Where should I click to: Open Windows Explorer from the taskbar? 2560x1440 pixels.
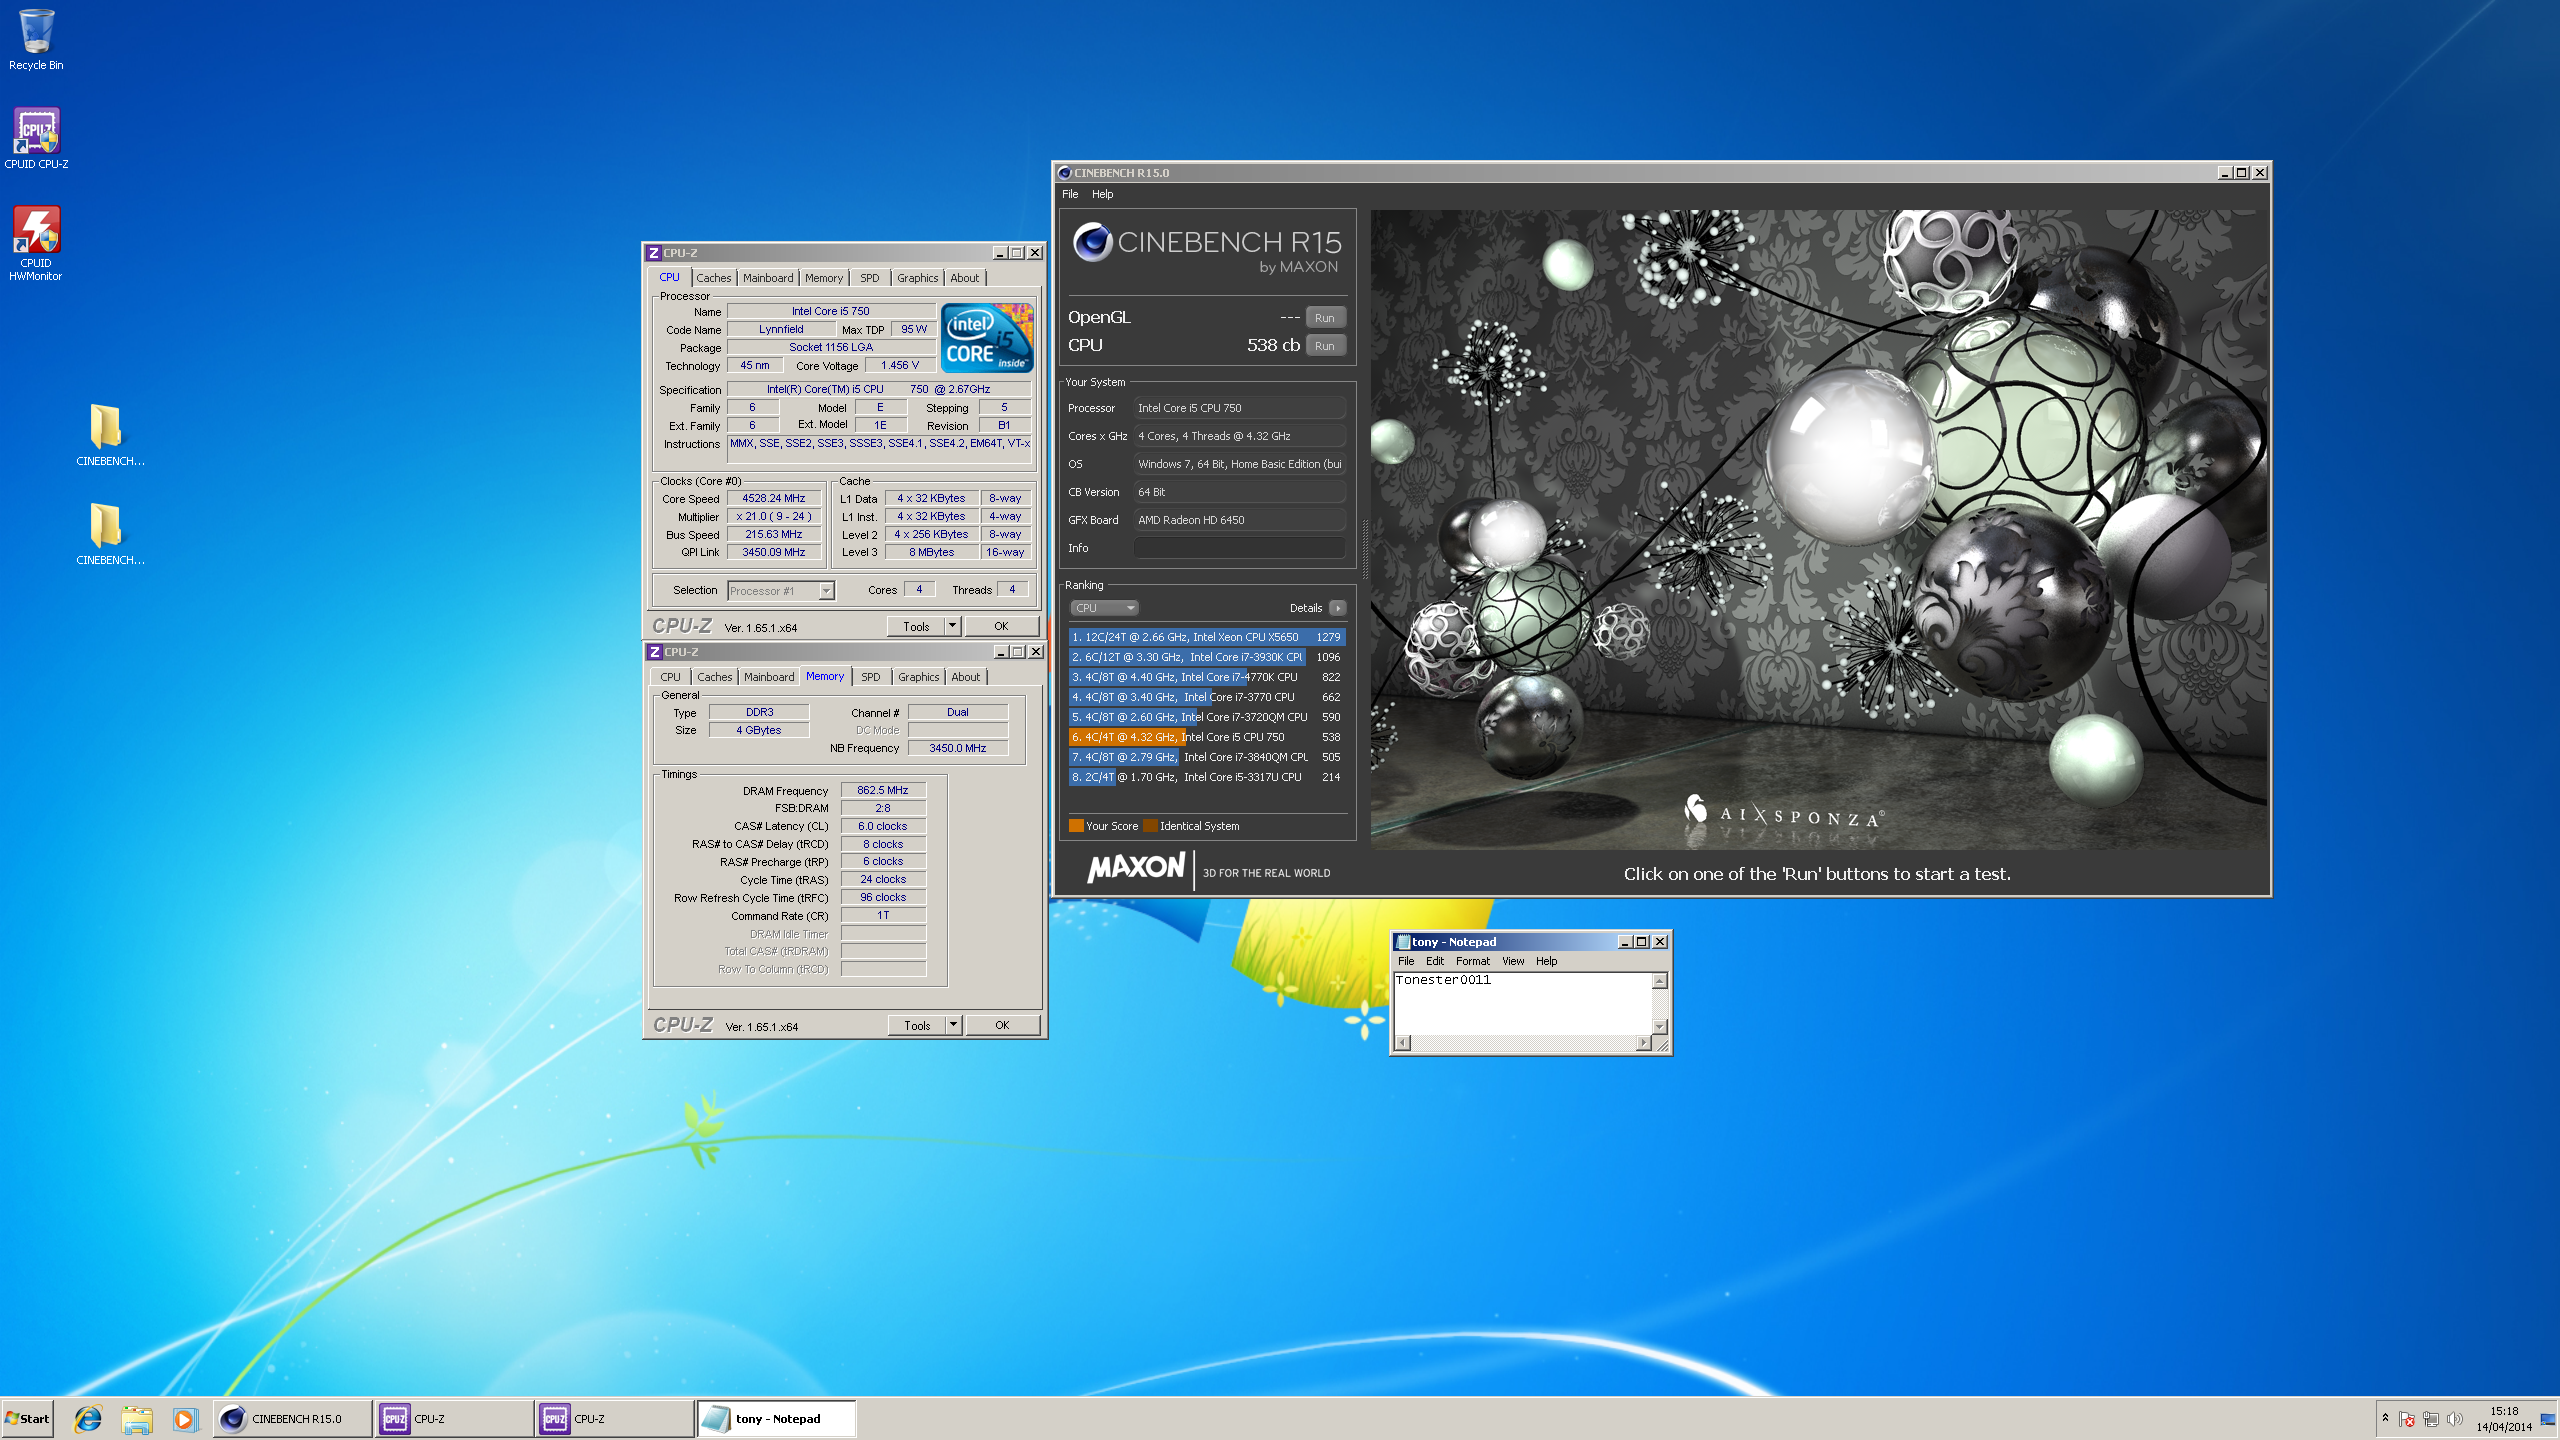coord(137,1418)
